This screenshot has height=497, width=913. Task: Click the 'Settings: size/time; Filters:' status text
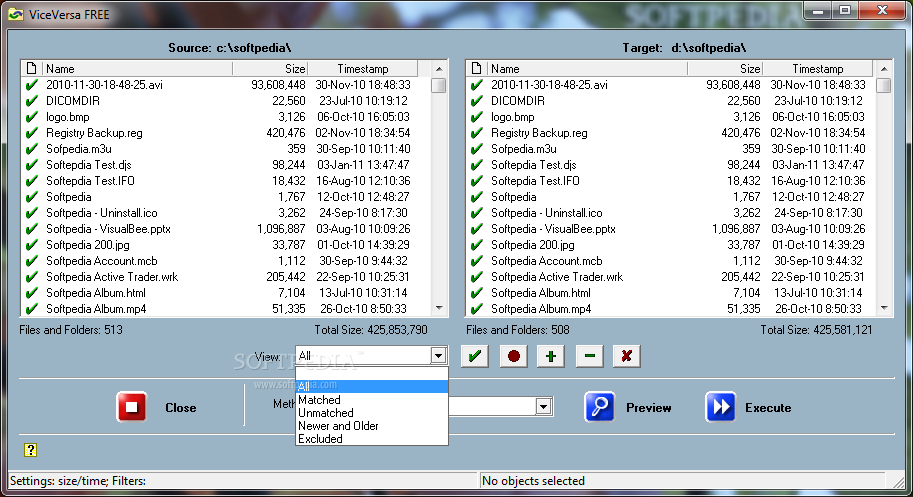coord(77,481)
